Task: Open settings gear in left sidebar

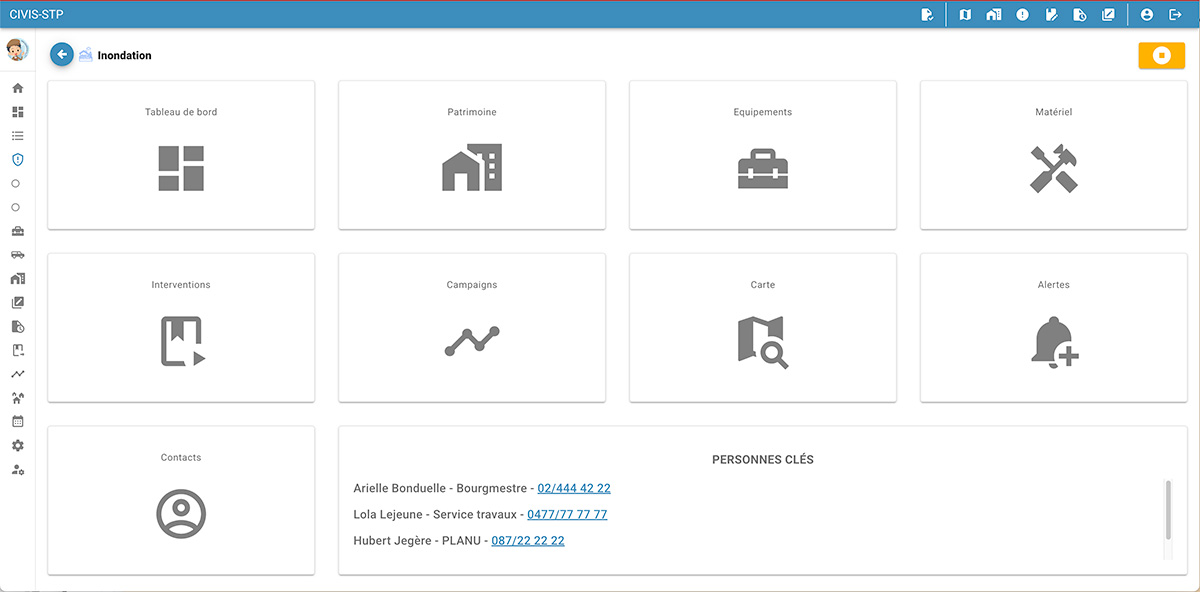Action: [x=17, y=446]
